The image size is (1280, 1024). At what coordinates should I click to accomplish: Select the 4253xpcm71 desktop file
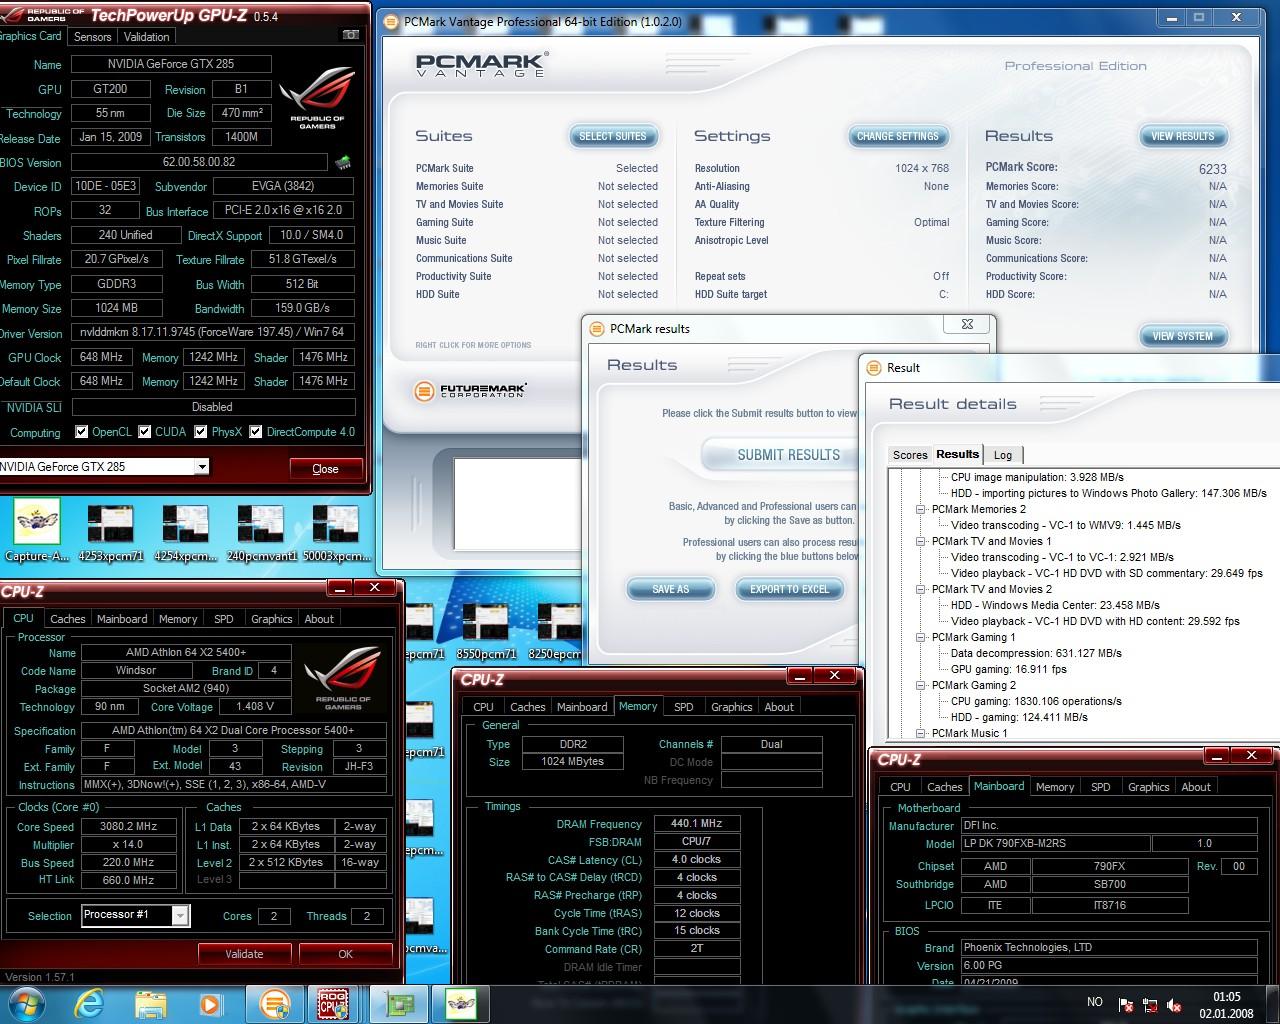110,533
